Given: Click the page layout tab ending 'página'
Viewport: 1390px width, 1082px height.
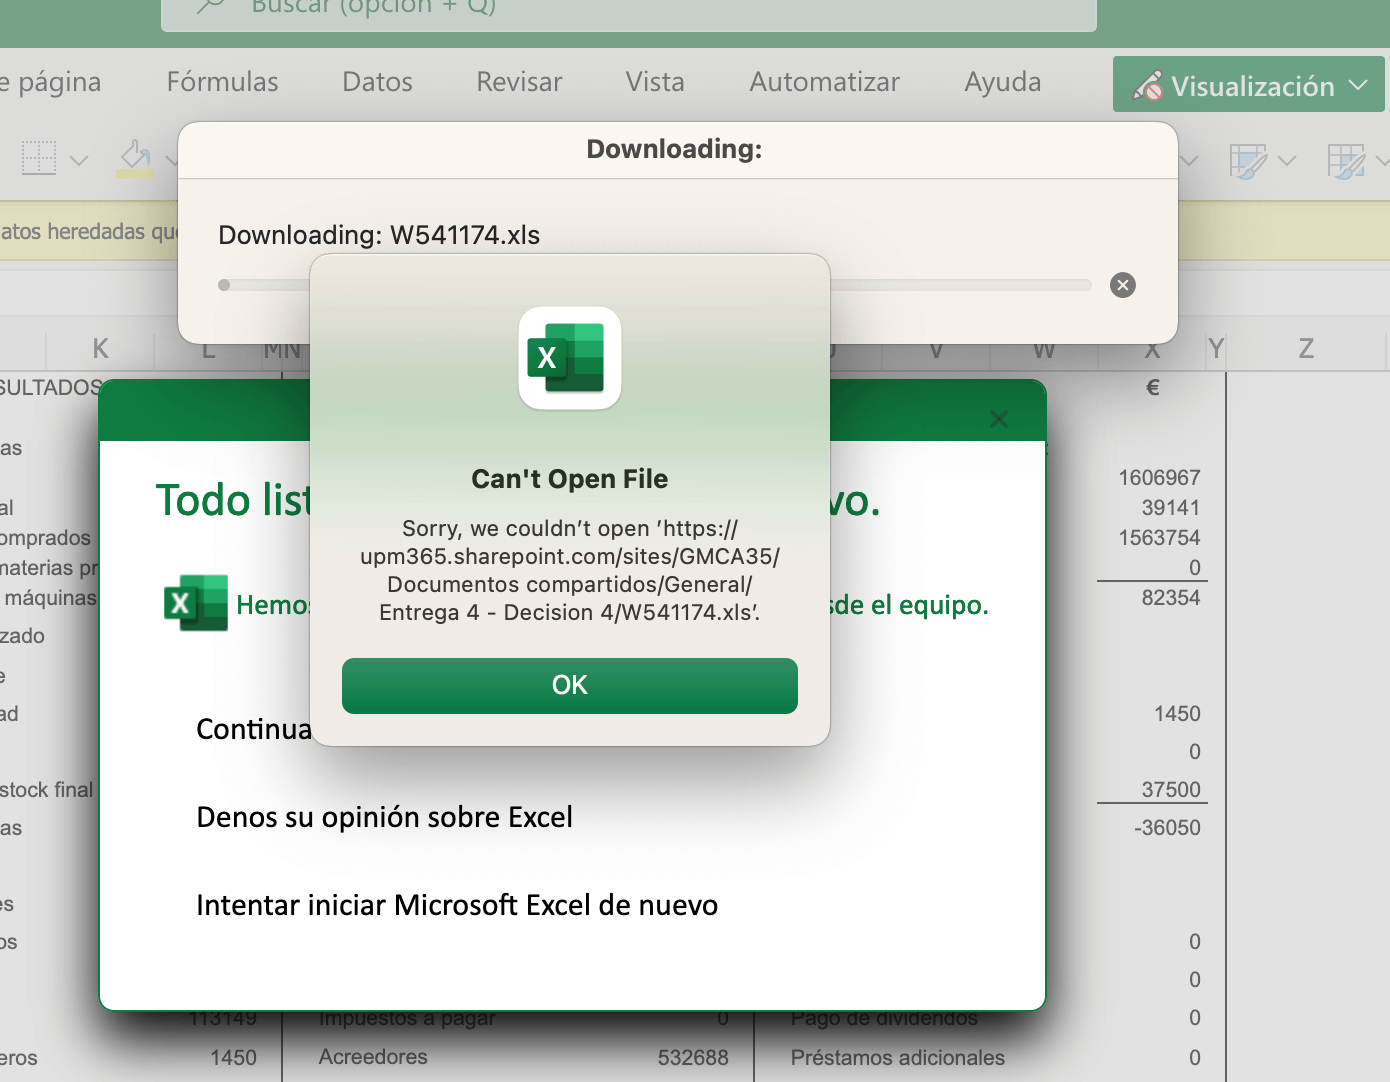Looking at the screenshot, I should point(51,82).
